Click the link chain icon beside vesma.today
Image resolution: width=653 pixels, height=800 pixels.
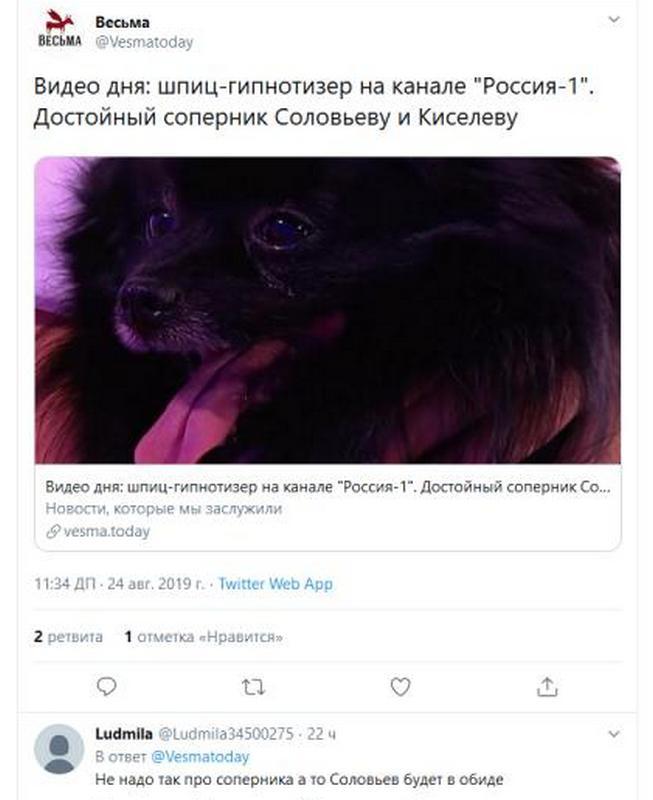pyautogui.click(x=53, y=532)
